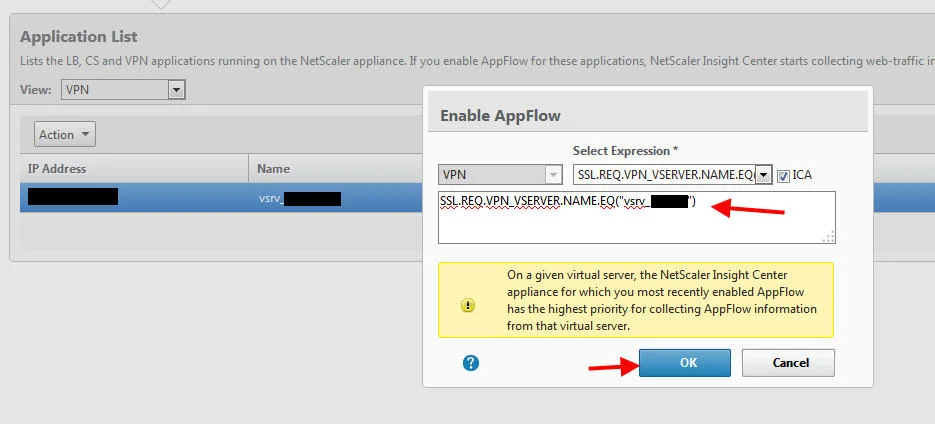Screen dimensions: 935x424
Task: Click the Select Expression label
Action: pos(626,151)
